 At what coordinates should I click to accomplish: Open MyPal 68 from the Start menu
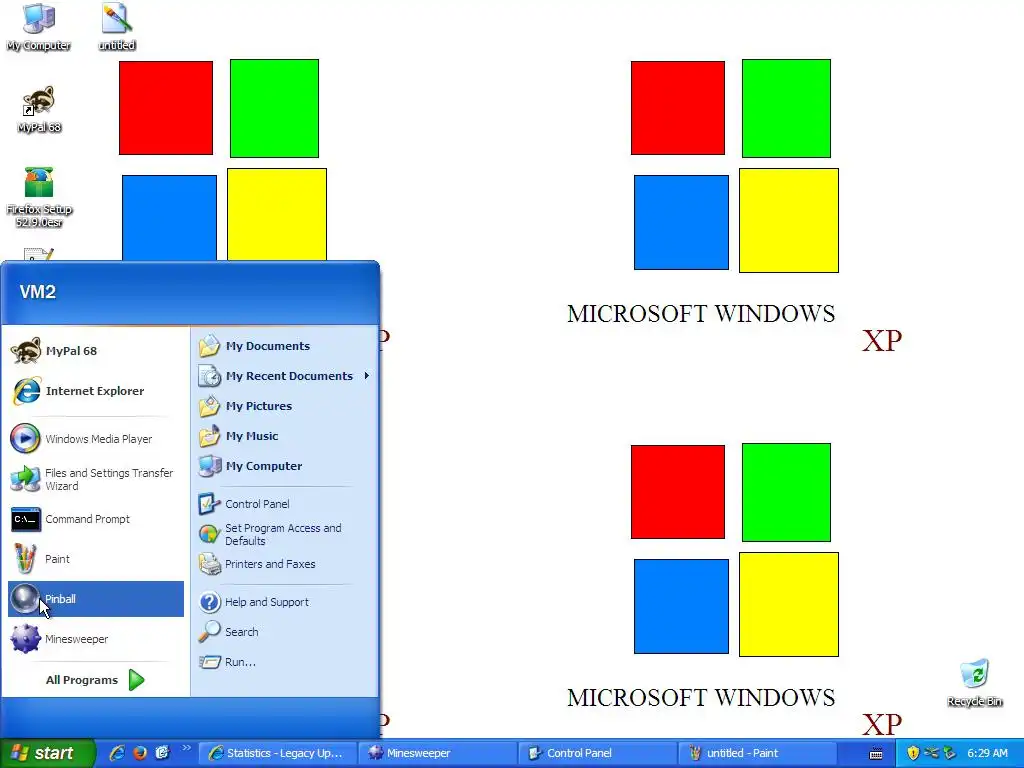click(96, 351)
